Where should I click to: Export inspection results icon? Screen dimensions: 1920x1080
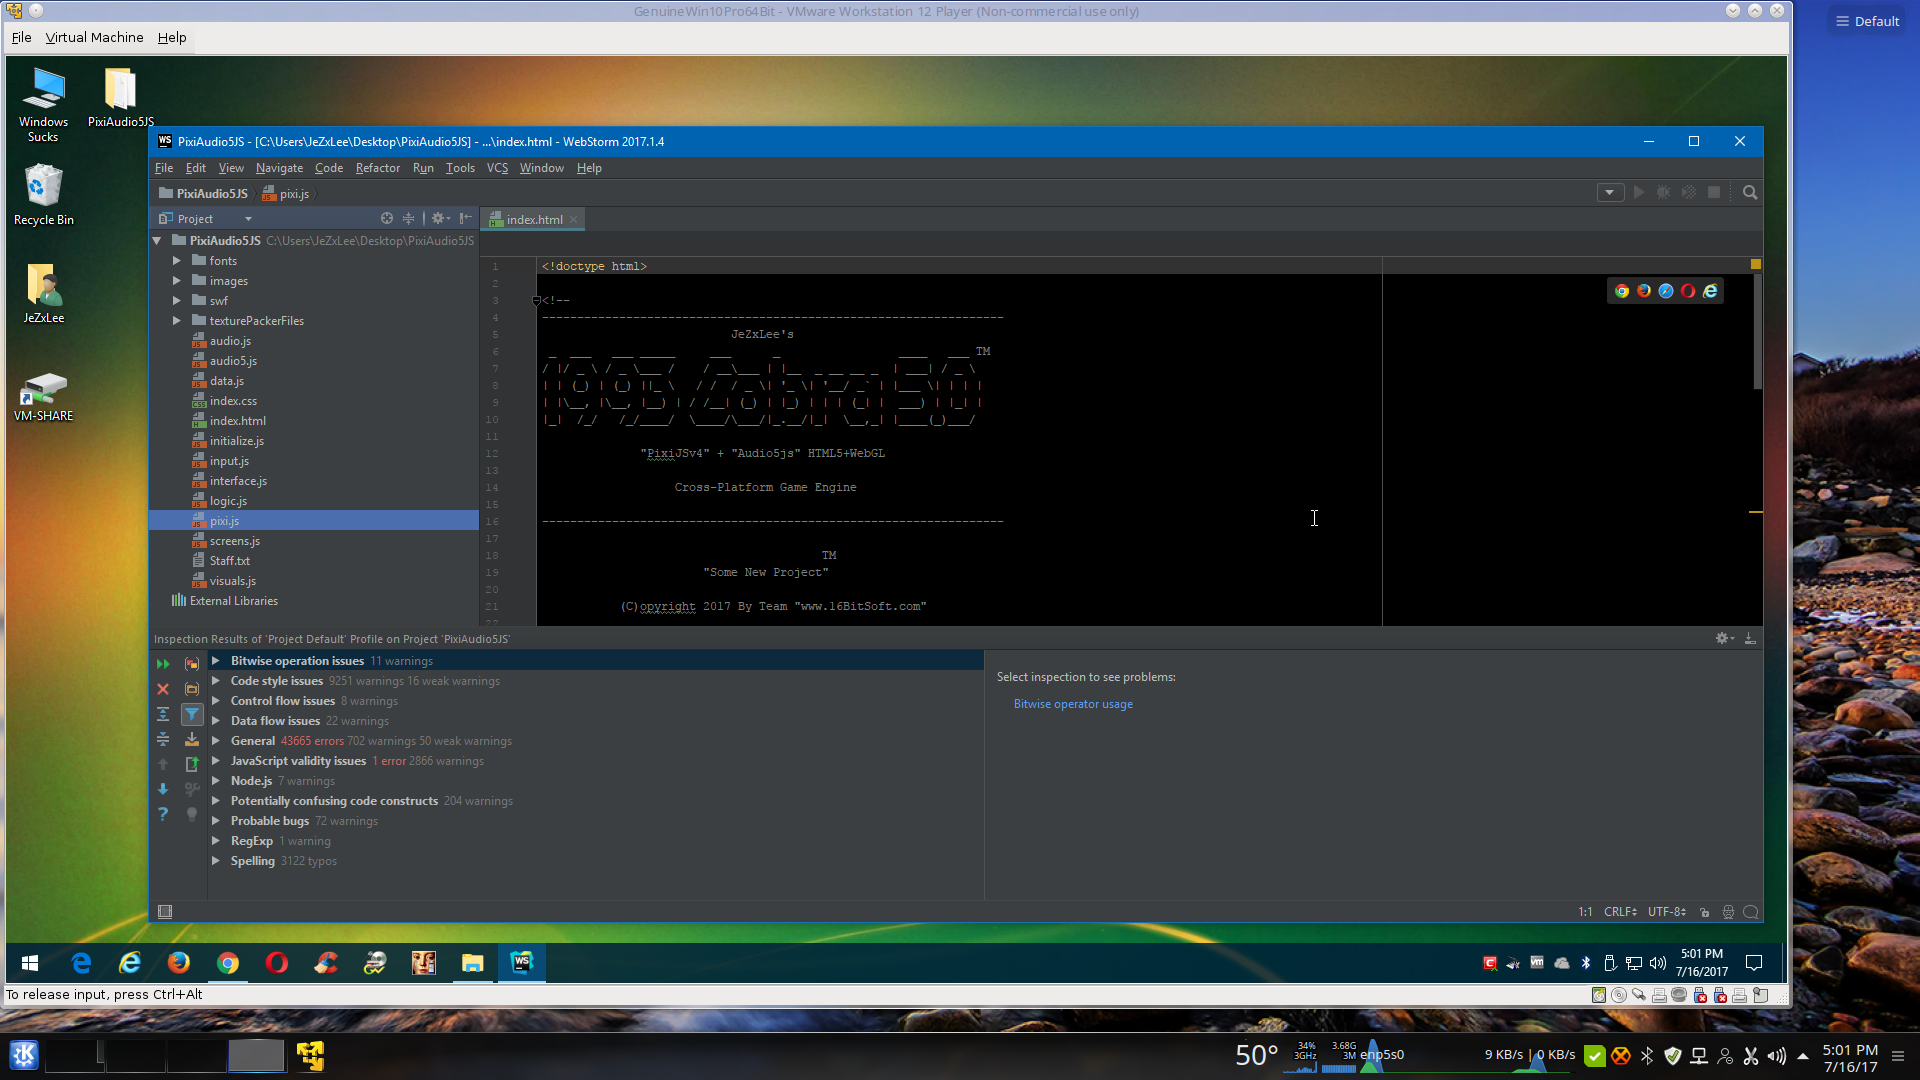(192, 764)
